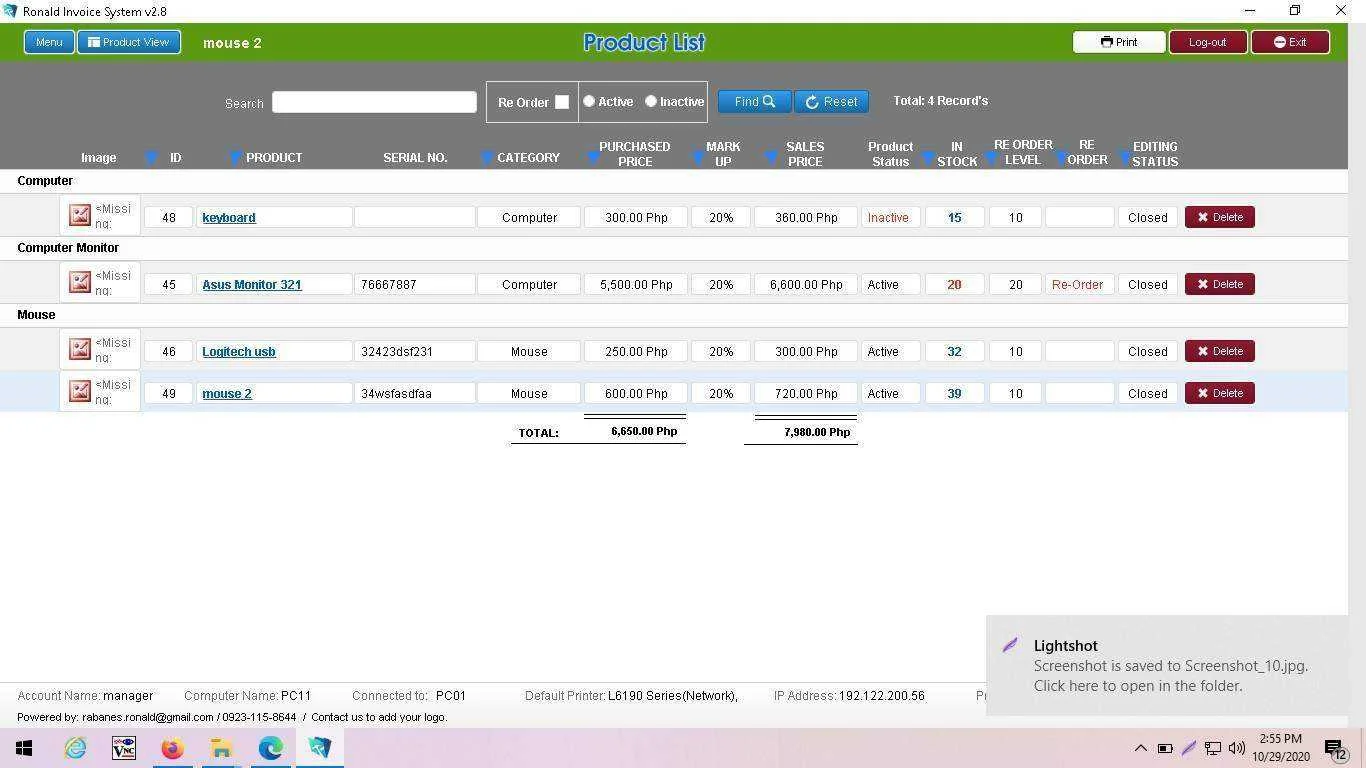Click the Re-Order flag for Asus Monitor
1366x768 pixels.
(x=1078, y=284)
